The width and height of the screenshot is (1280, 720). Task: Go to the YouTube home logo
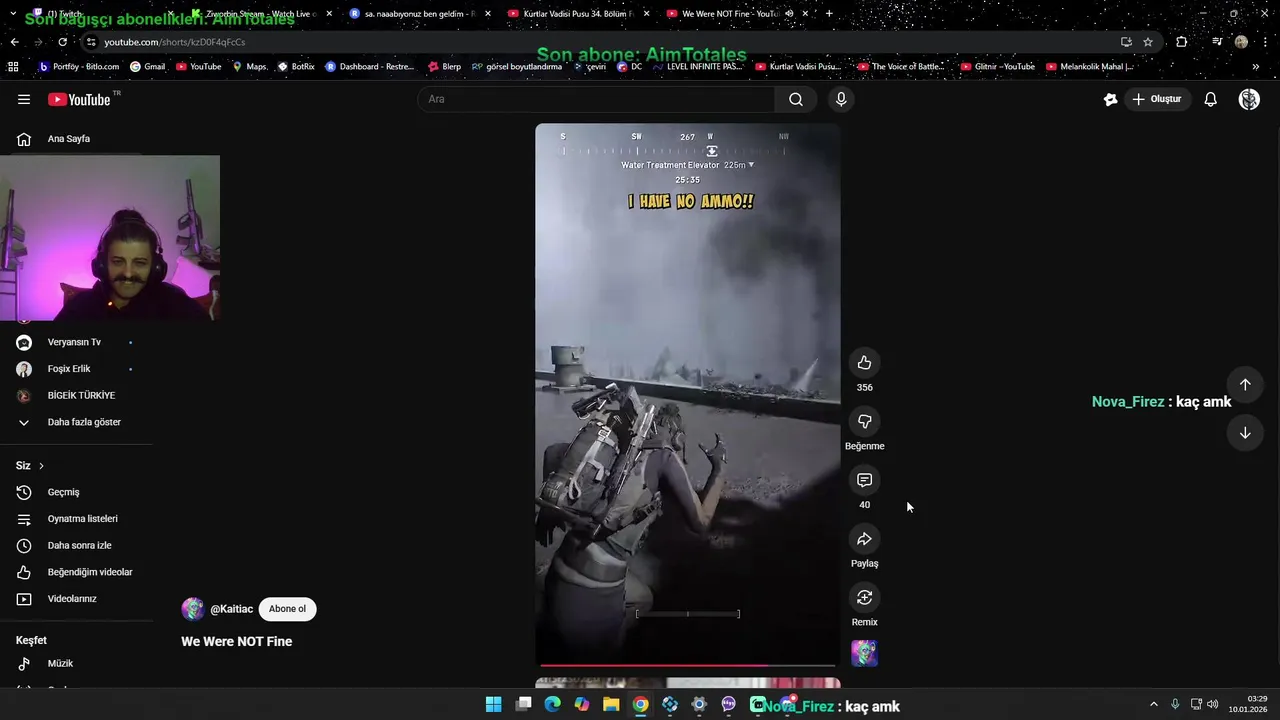[x=79, y=99]
